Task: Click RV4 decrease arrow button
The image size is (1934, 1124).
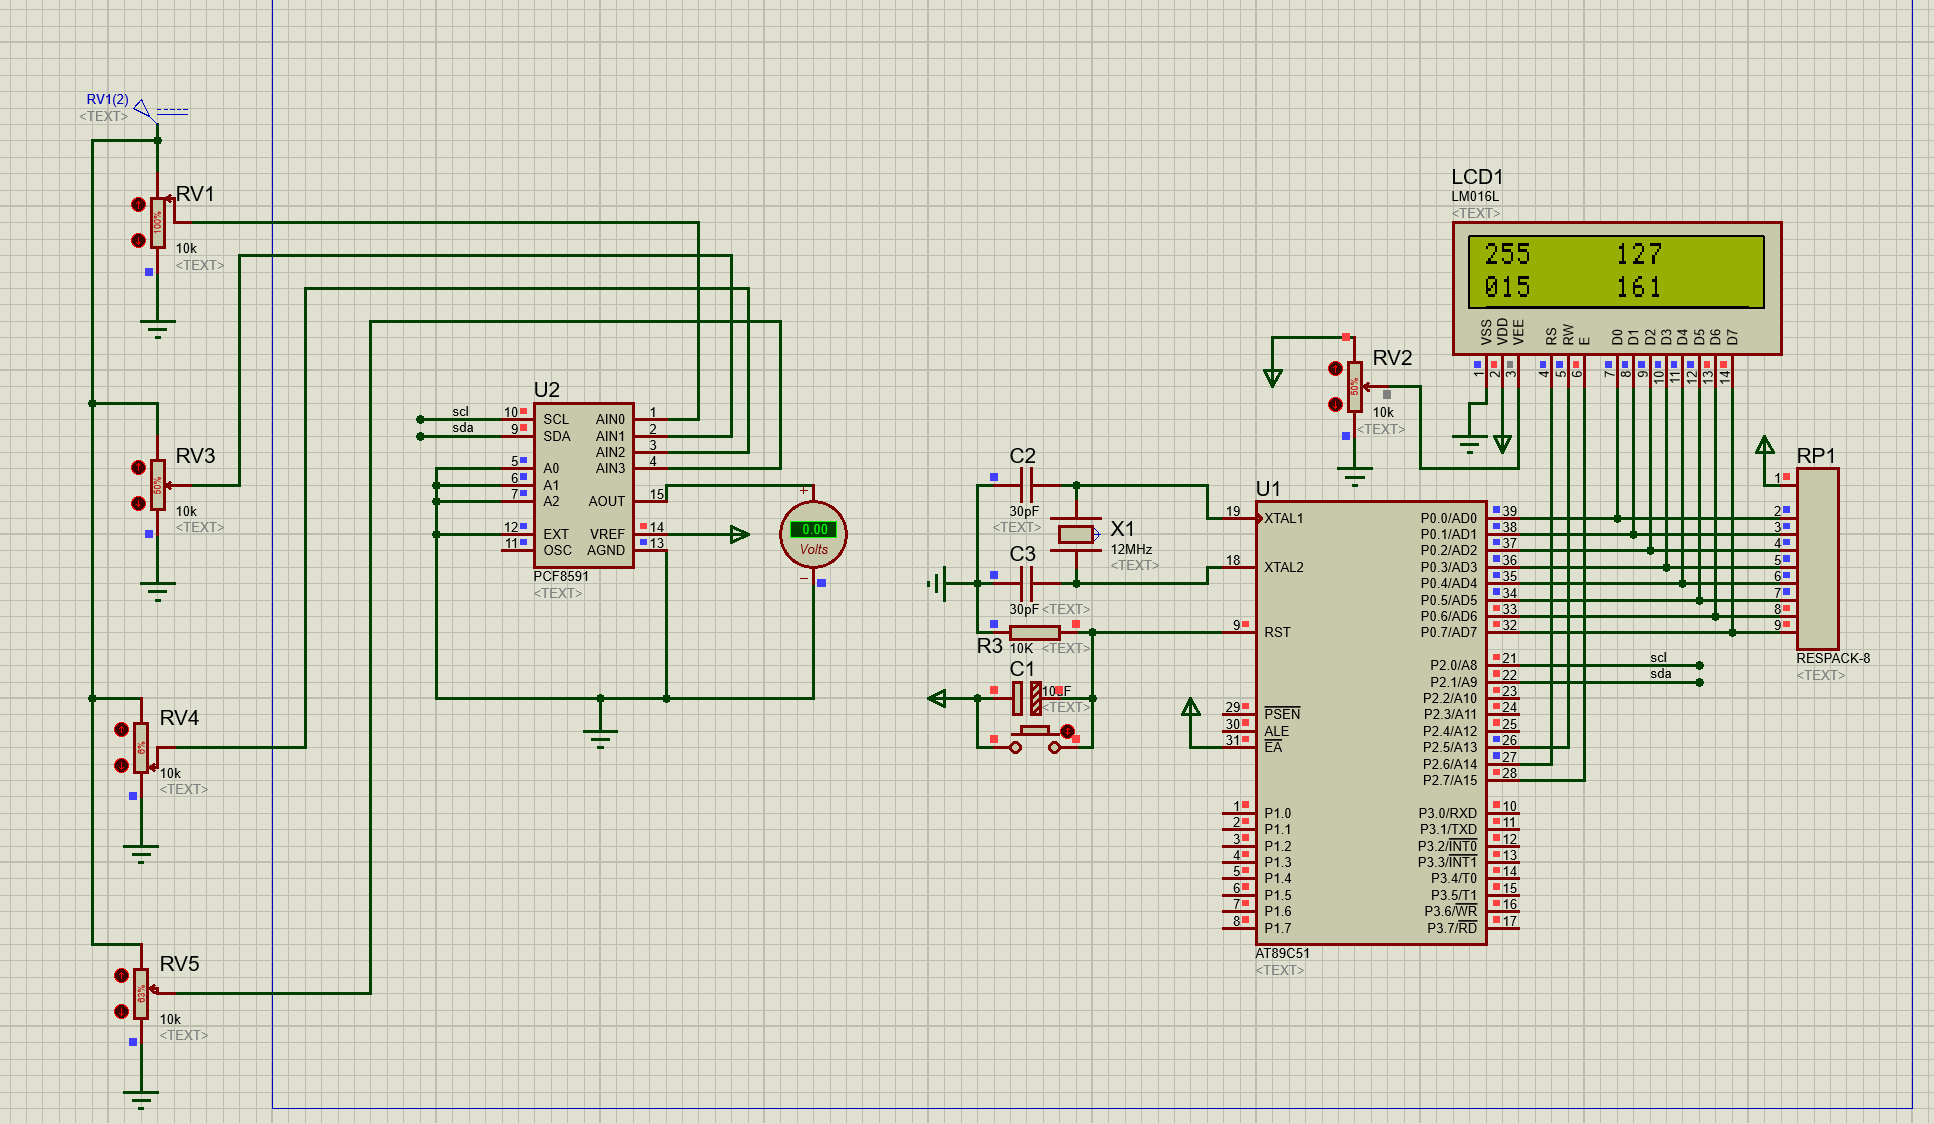Action: point(121,765)
